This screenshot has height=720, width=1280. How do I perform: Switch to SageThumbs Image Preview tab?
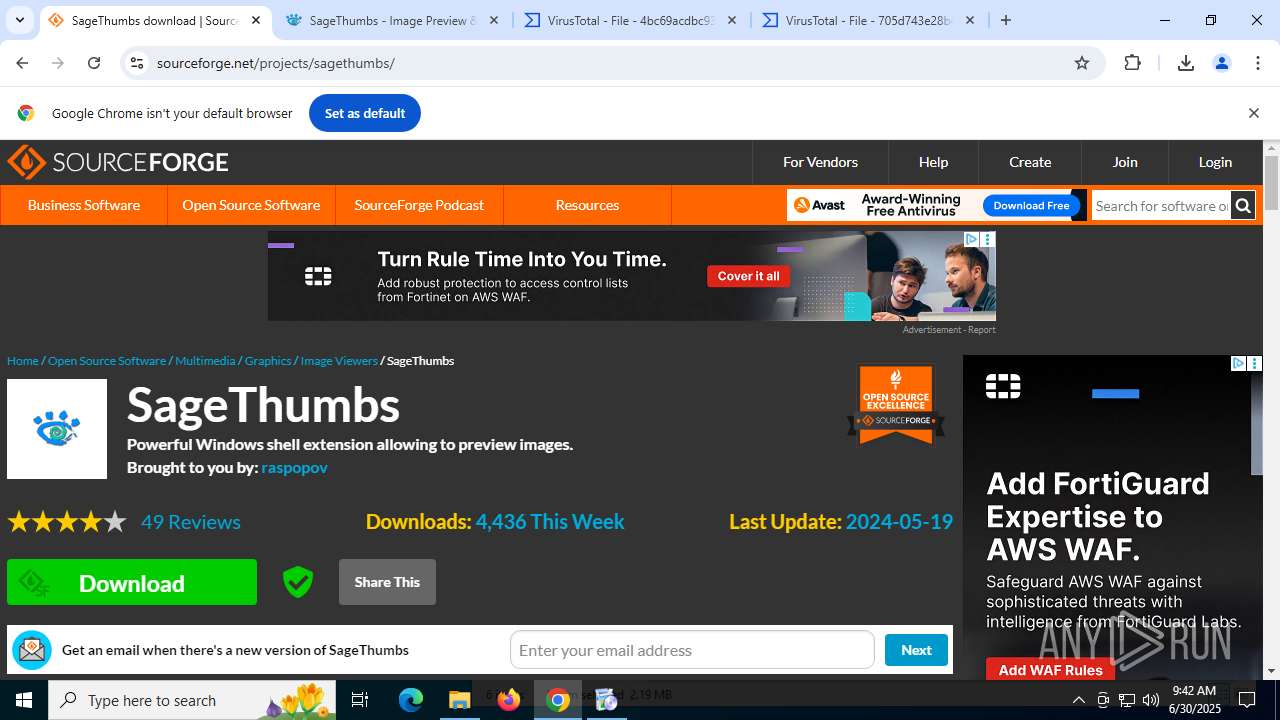[392, 20]
